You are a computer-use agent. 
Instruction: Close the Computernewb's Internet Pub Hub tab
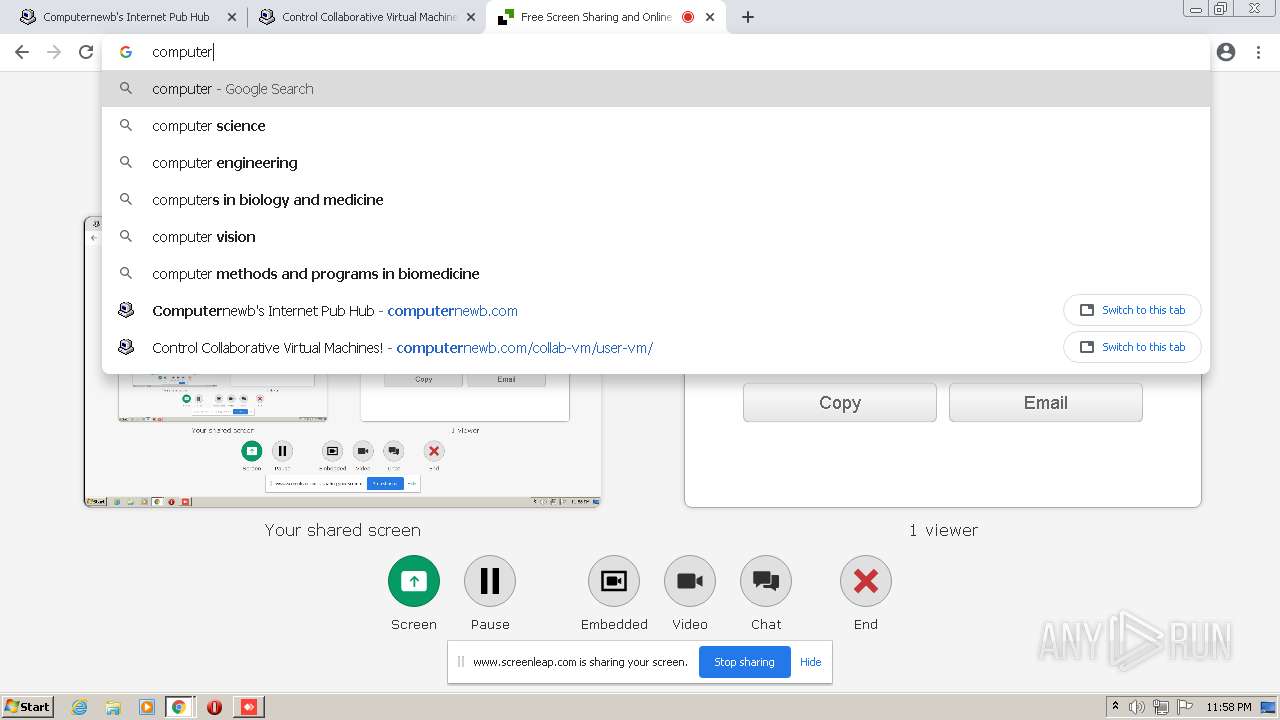(232, 17)
